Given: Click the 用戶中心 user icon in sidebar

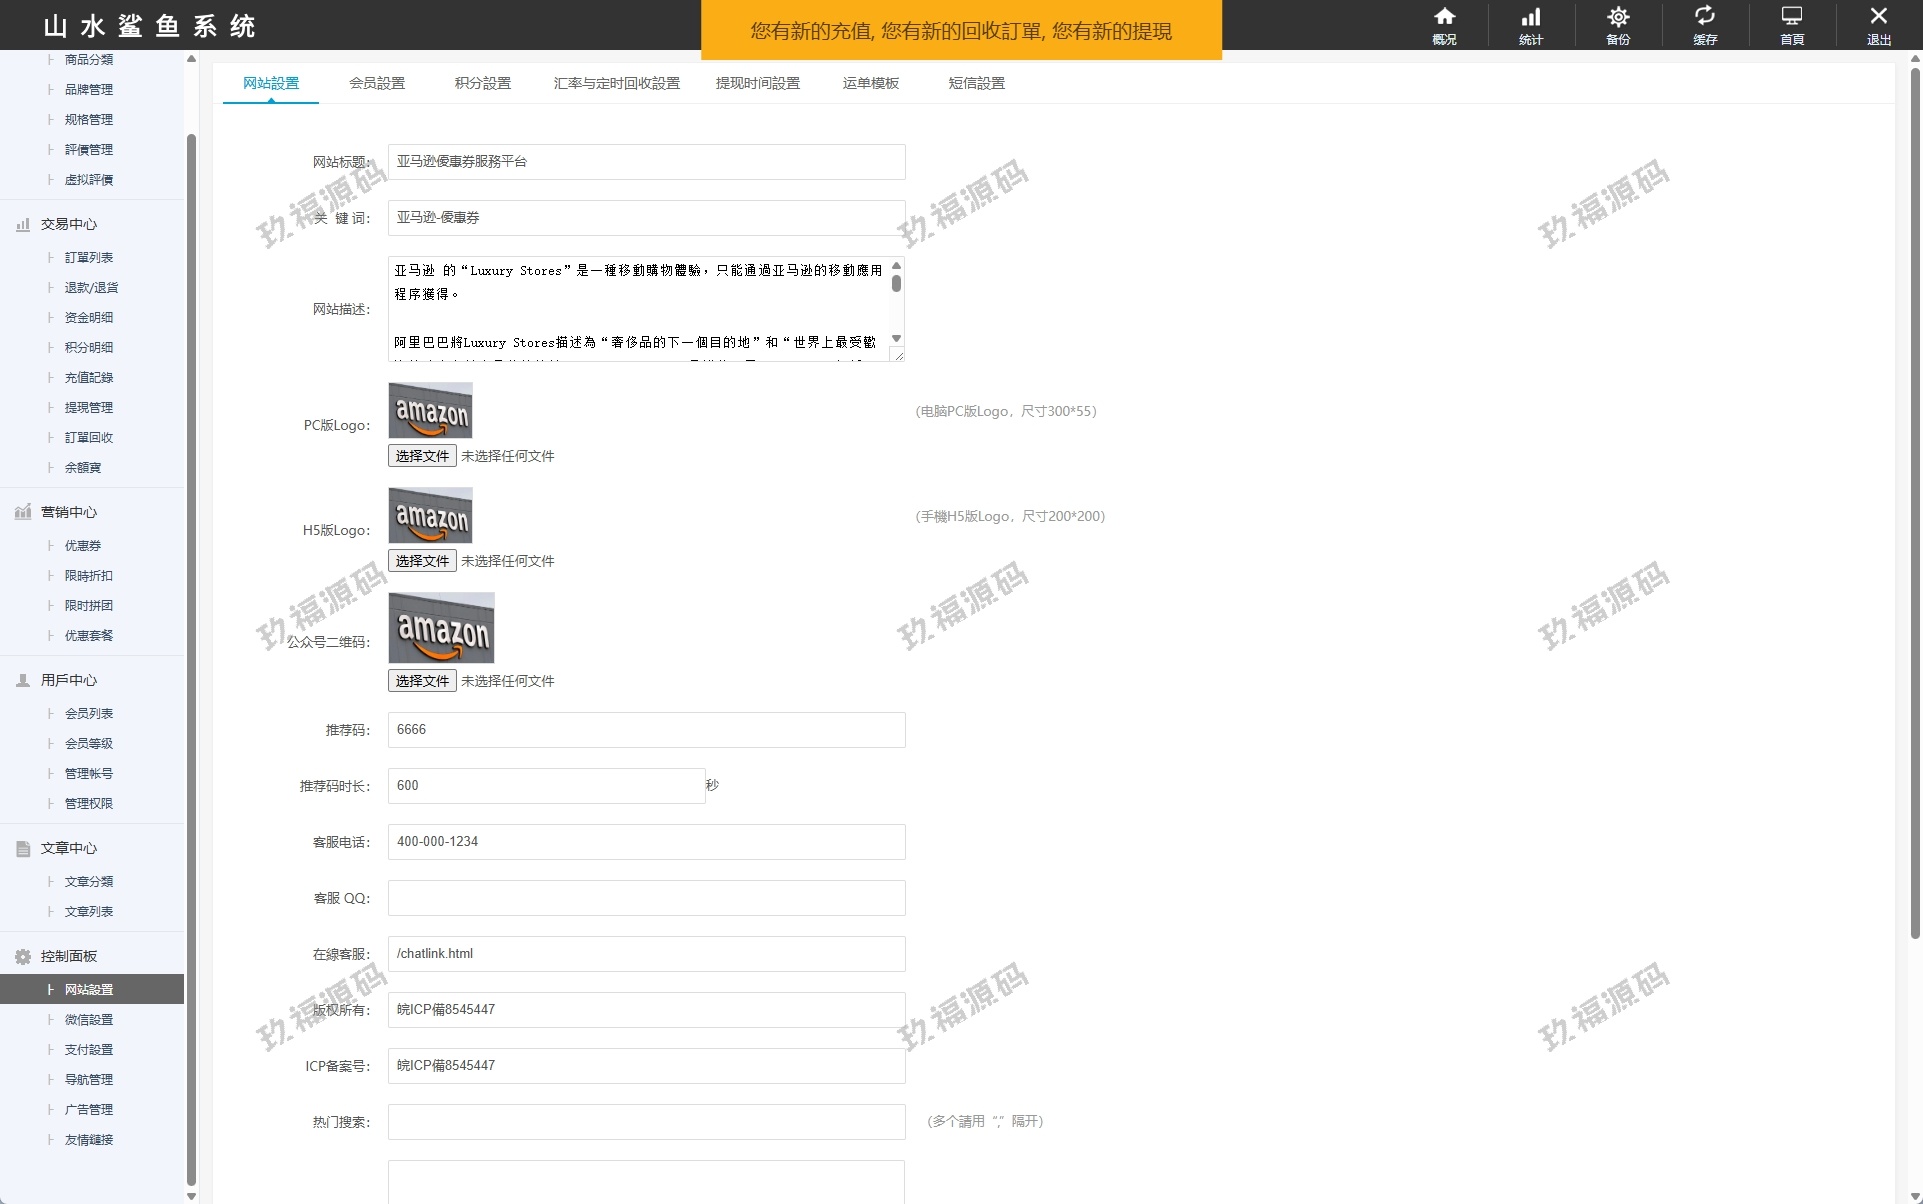Looking at the screenshot, I should [x=23, y=681].
